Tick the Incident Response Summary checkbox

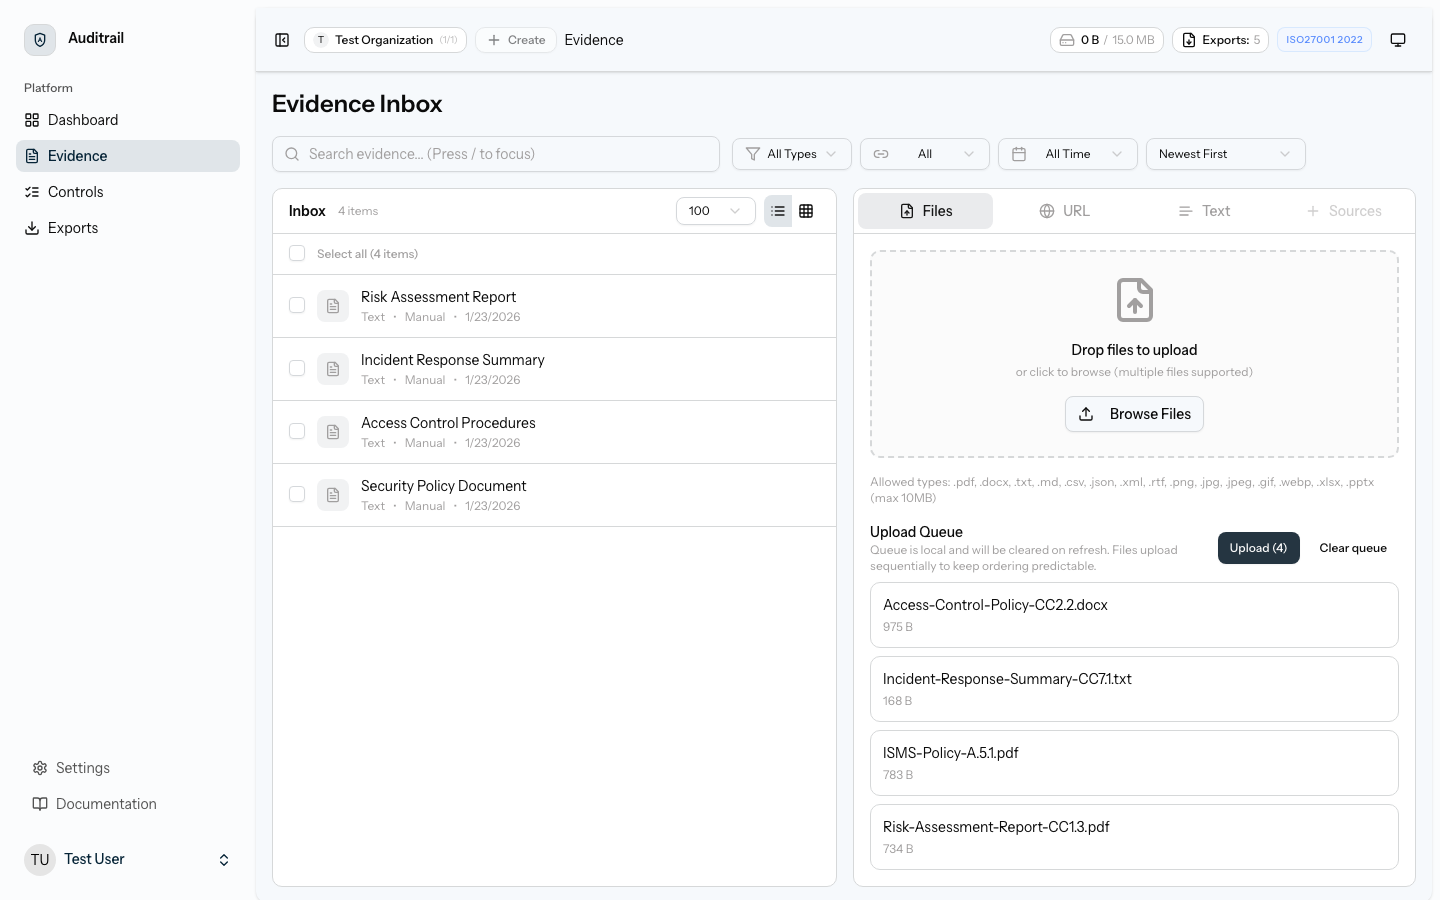[297, 368]
